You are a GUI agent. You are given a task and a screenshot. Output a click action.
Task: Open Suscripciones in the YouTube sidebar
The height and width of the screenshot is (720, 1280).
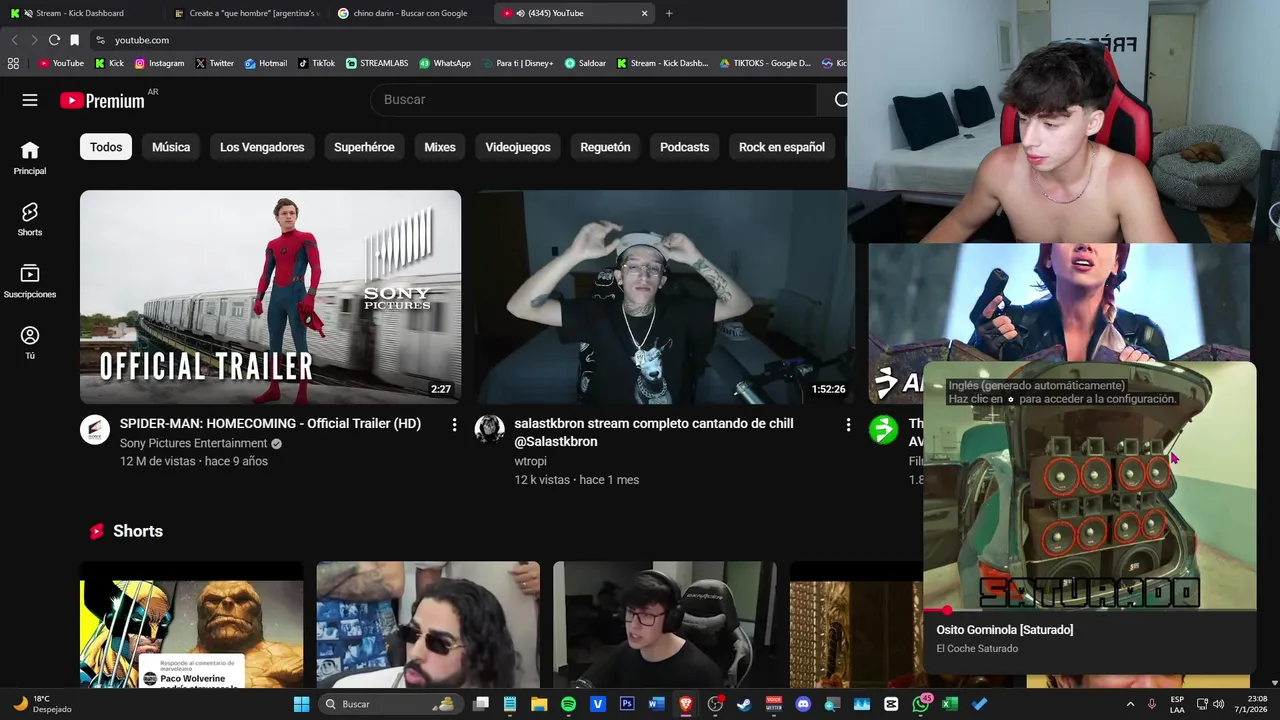30,282
